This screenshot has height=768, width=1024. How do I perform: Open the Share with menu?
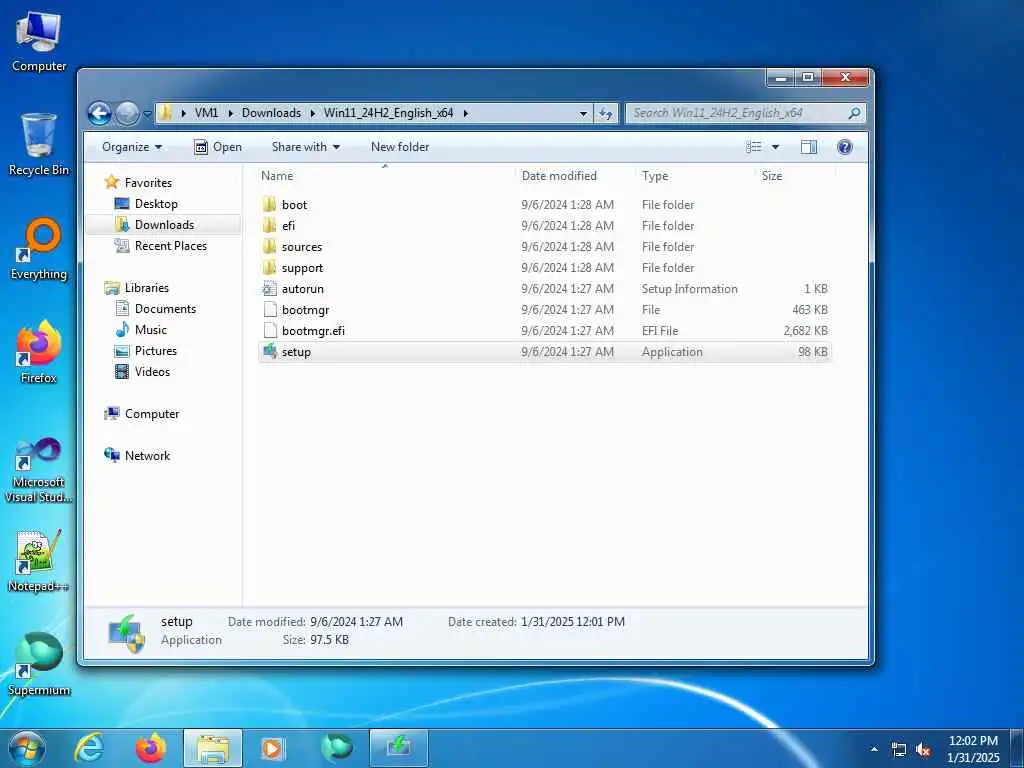point(306,147)
